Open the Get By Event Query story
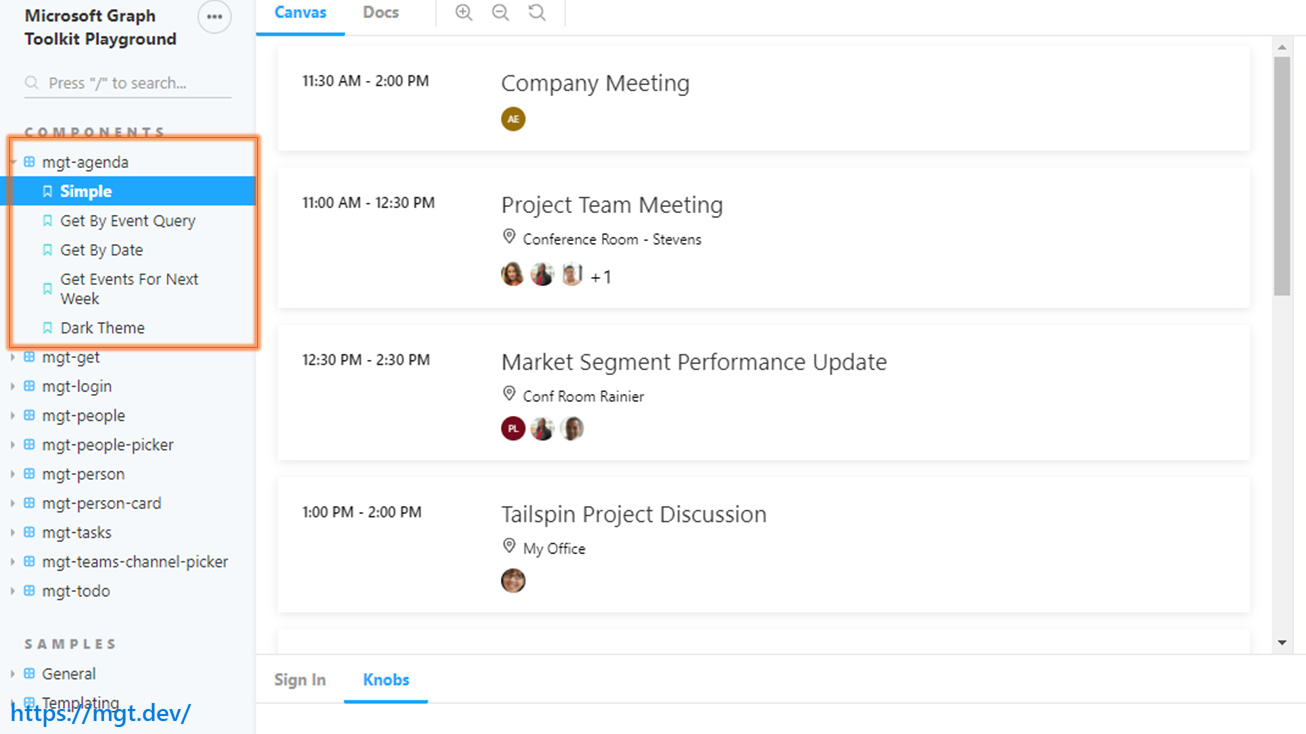 click(x=127, y=221)
